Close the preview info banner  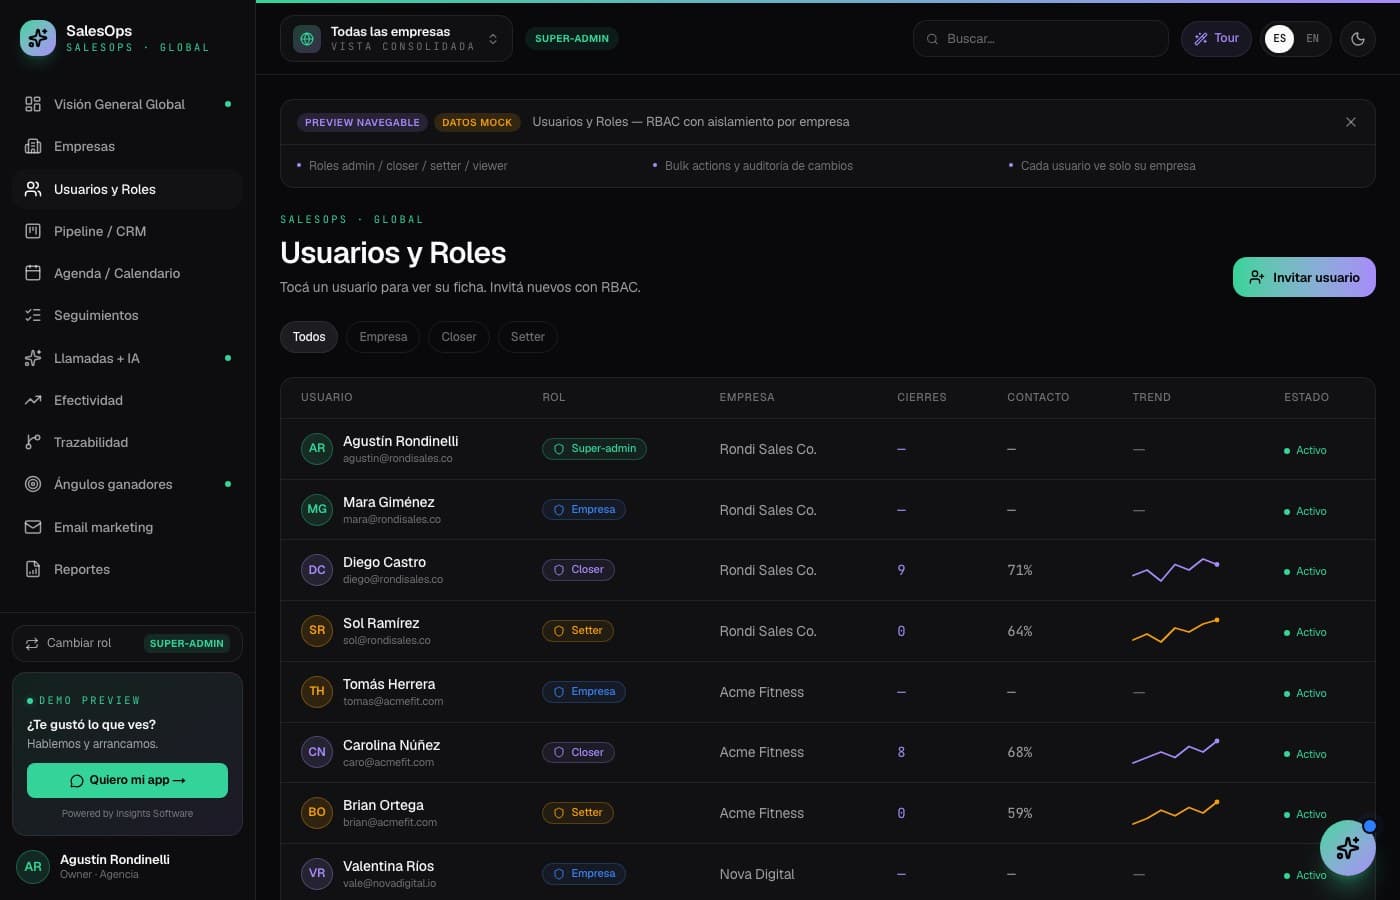(1351, 122)
